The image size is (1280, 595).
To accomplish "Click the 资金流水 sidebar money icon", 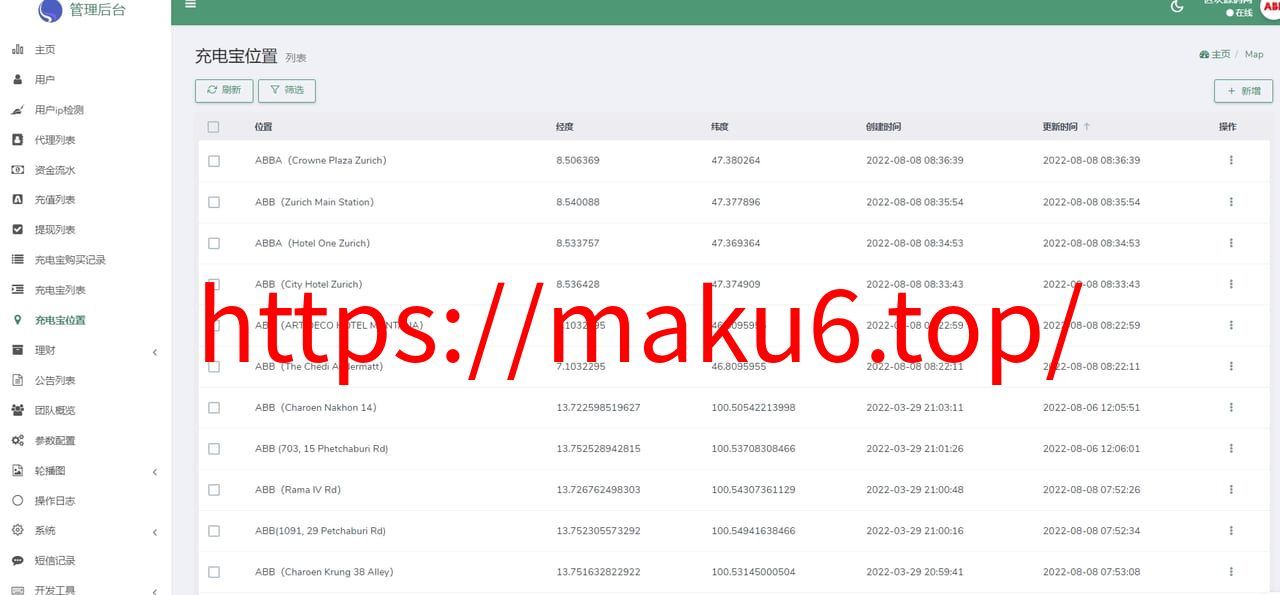I will point(17,169).
